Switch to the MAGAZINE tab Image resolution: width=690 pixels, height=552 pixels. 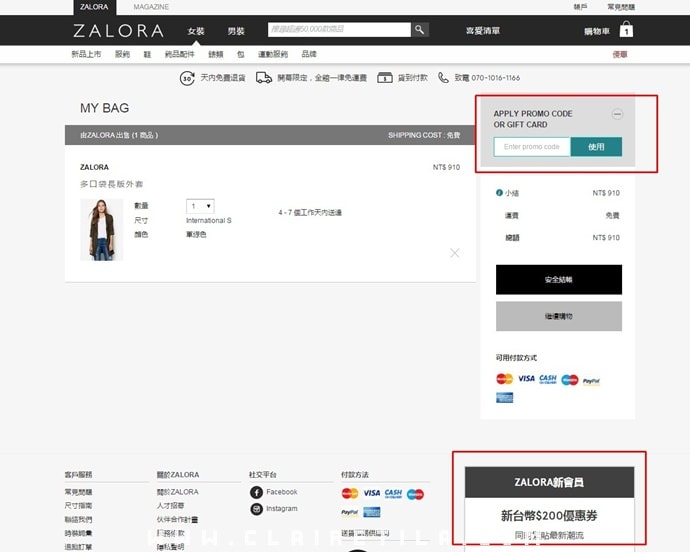click(151, 7)
